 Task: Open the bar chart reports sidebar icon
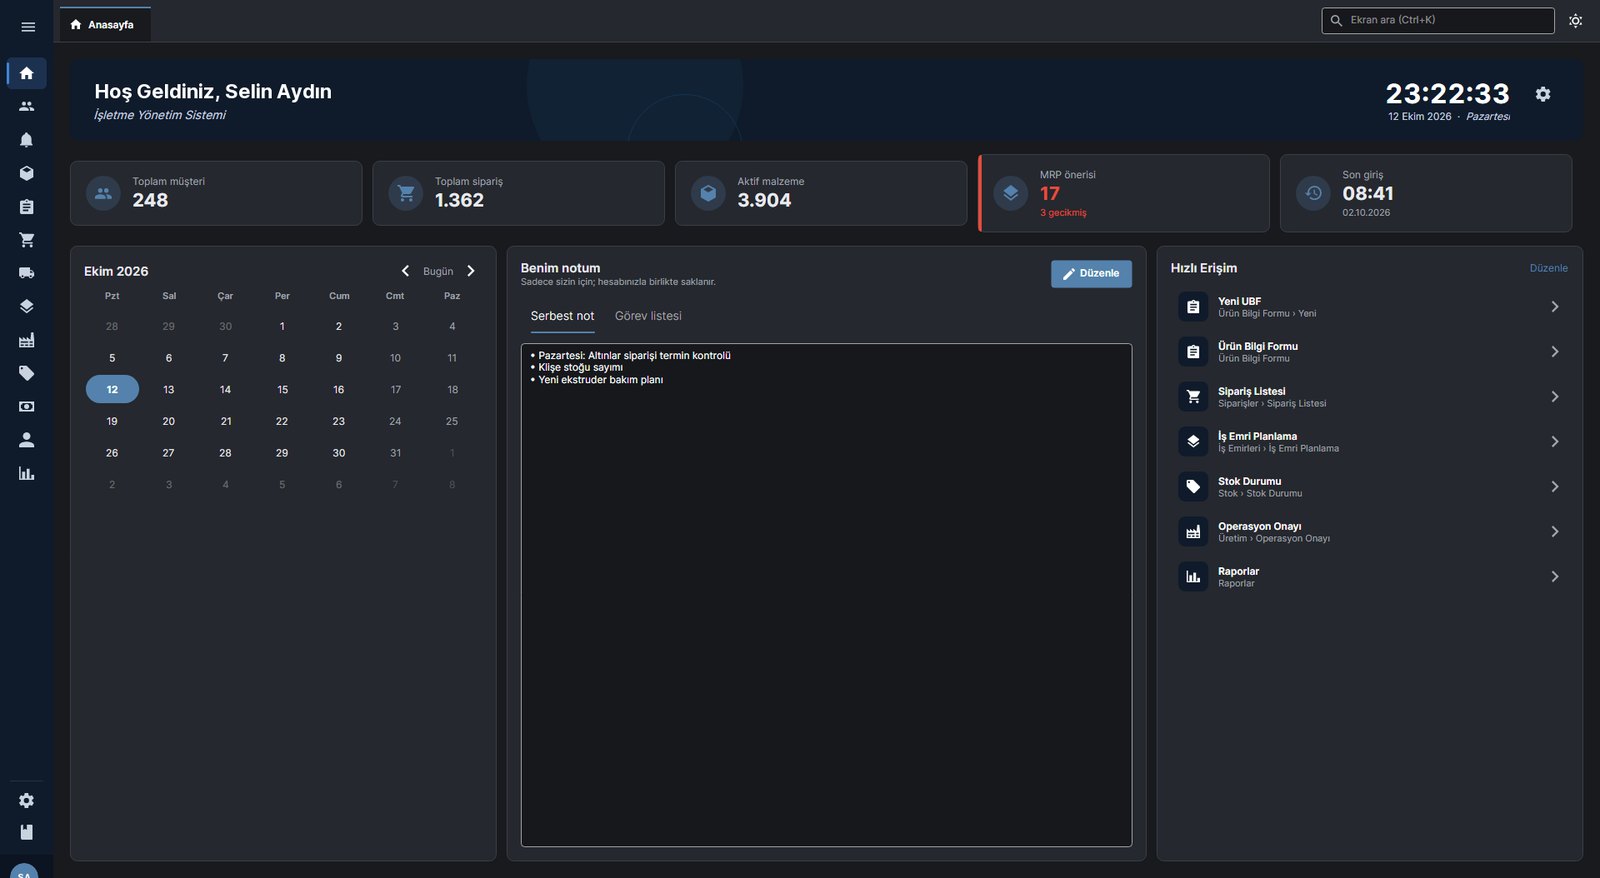27,473
